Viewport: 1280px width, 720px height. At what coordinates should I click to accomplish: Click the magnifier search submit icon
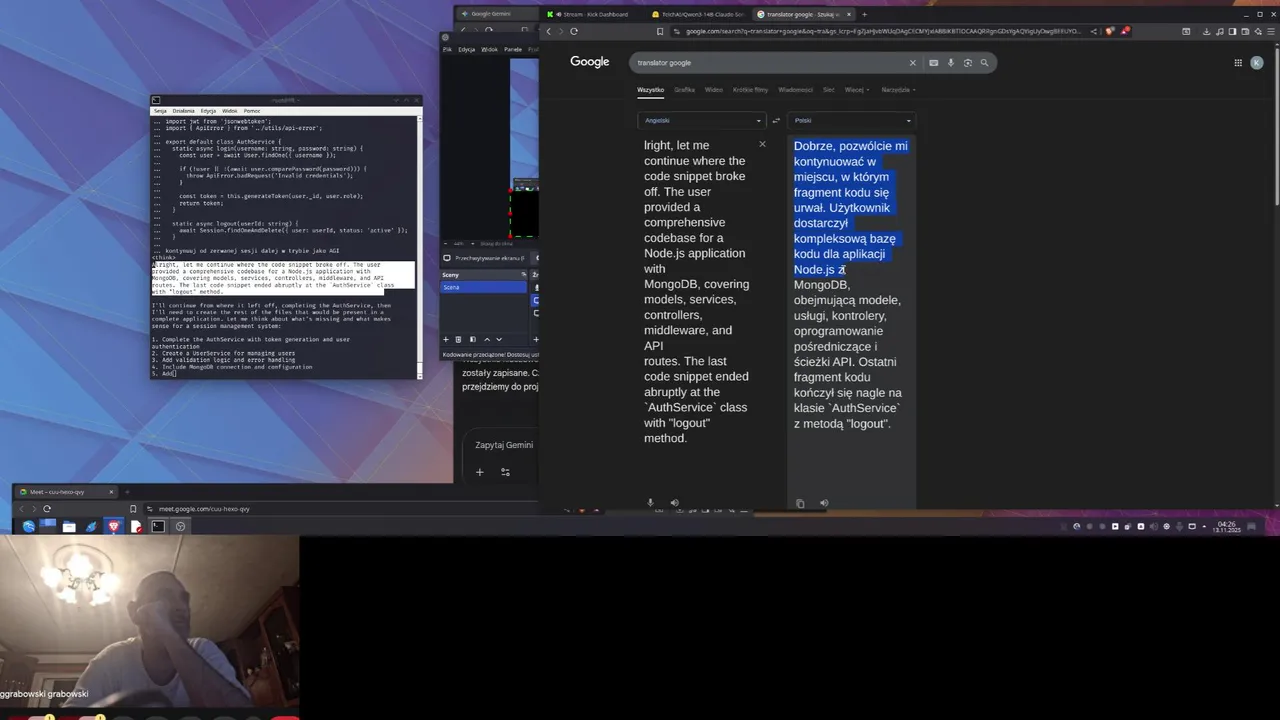pyautogui.click(x=984, y=63)
